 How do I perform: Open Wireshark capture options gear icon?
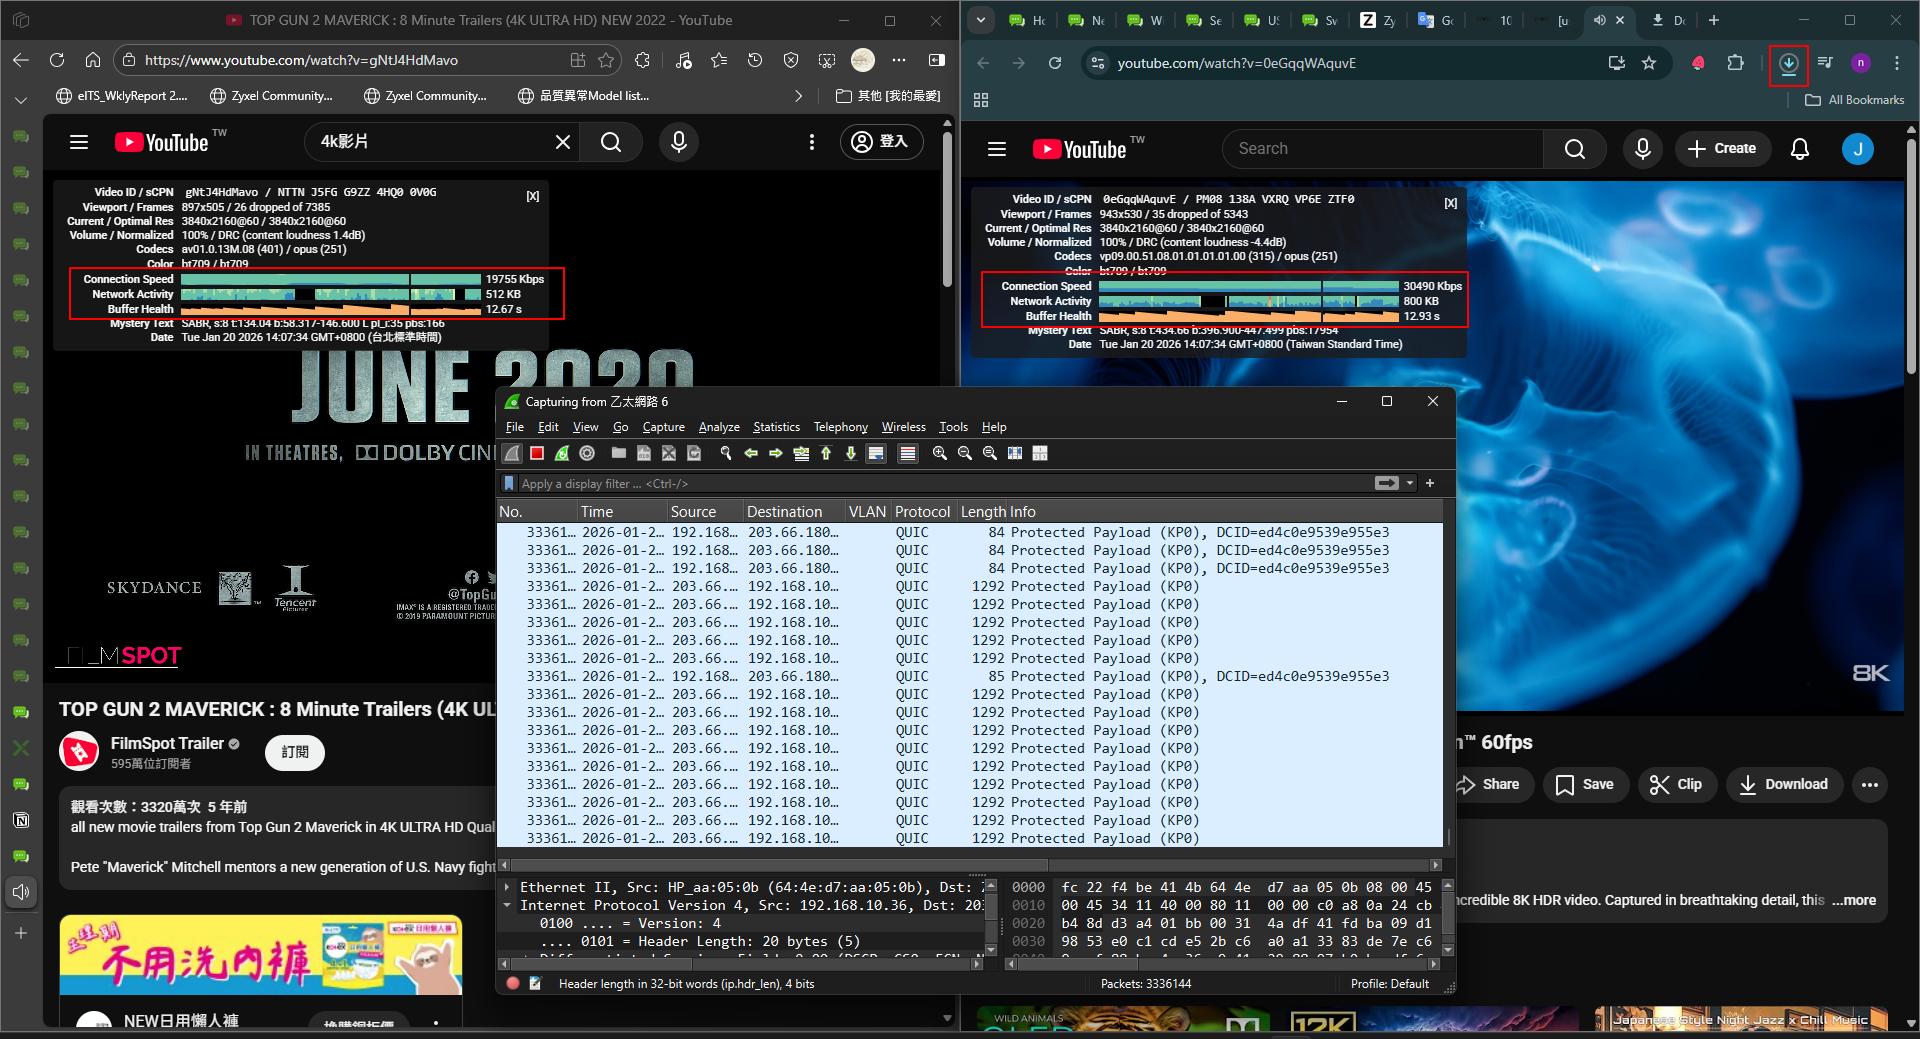coord(587,453)
